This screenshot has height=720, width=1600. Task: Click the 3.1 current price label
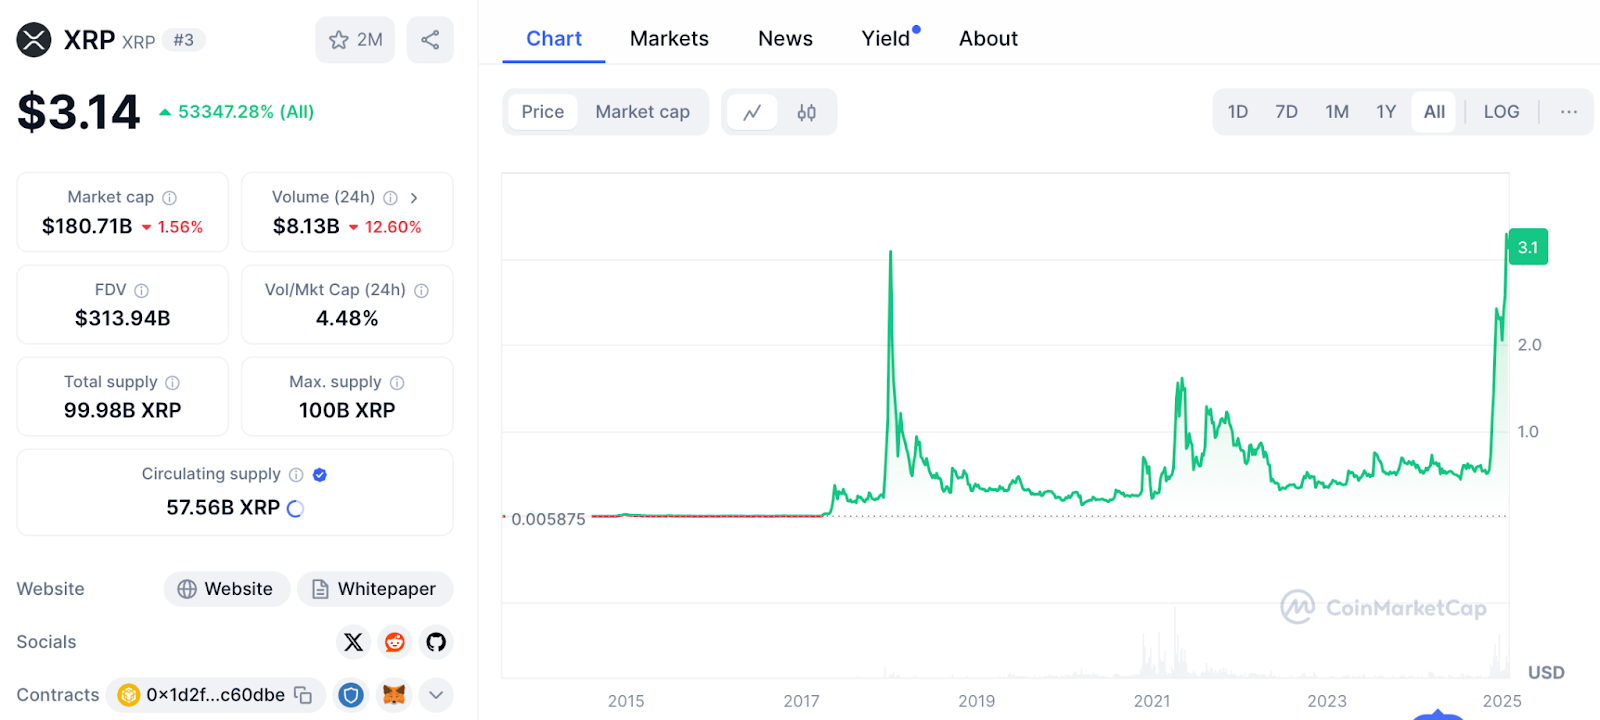(1528, 247)
